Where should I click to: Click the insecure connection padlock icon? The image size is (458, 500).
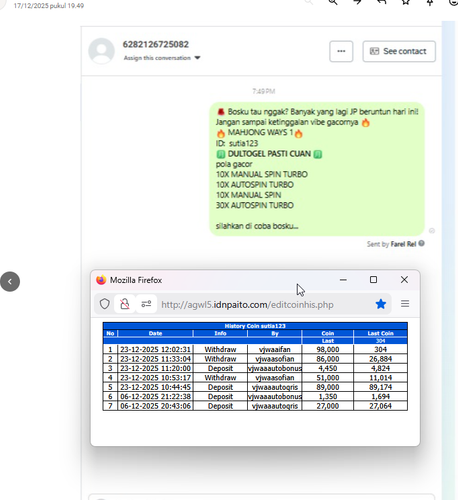pyautogui.click(x=125, y=304)
